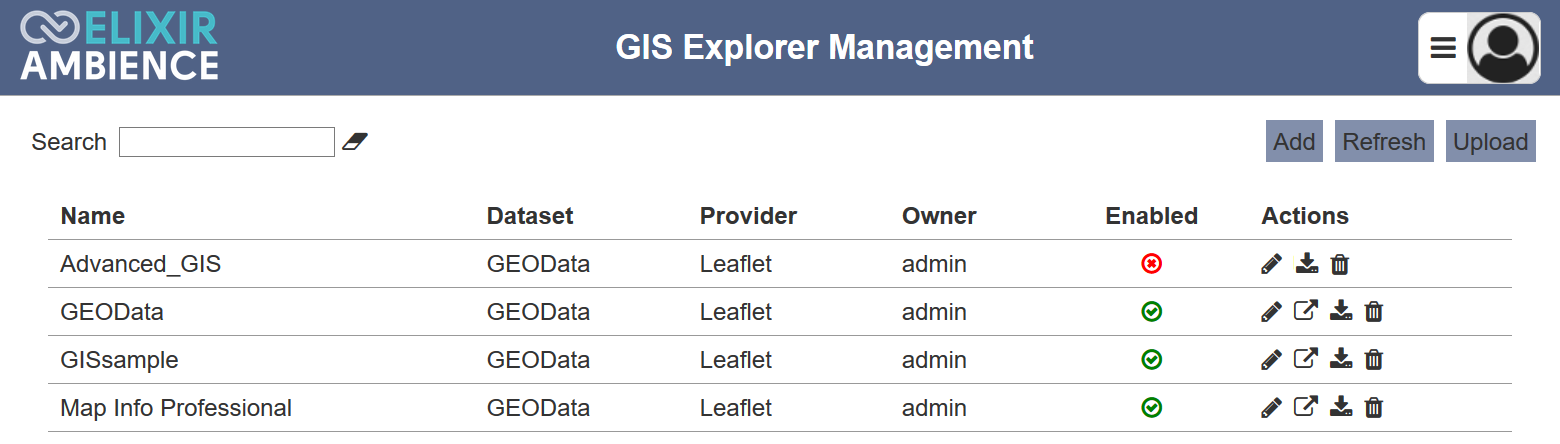Edit the GISsample entry

(x=1271, y=359)
